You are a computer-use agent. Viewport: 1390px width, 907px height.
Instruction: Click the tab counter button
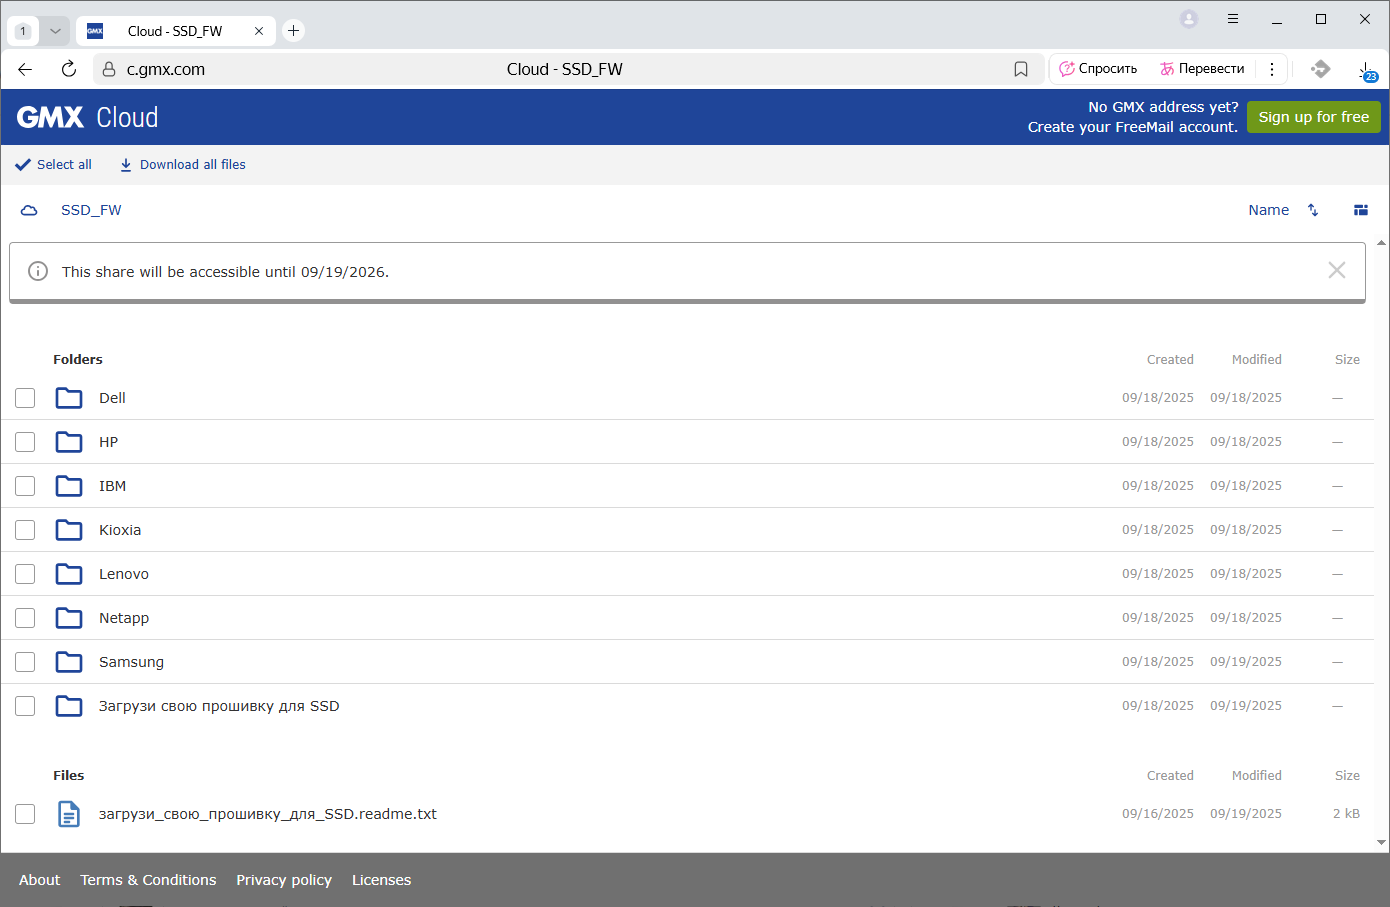click(23, 31)
